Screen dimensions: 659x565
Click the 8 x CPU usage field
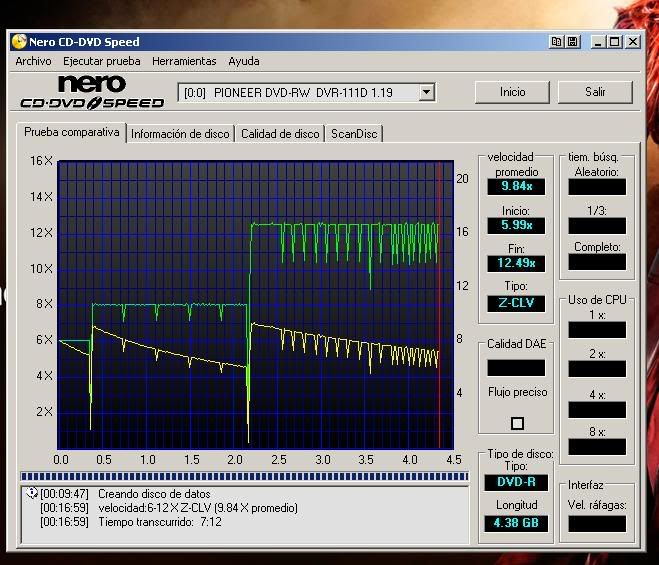point(597,447)
